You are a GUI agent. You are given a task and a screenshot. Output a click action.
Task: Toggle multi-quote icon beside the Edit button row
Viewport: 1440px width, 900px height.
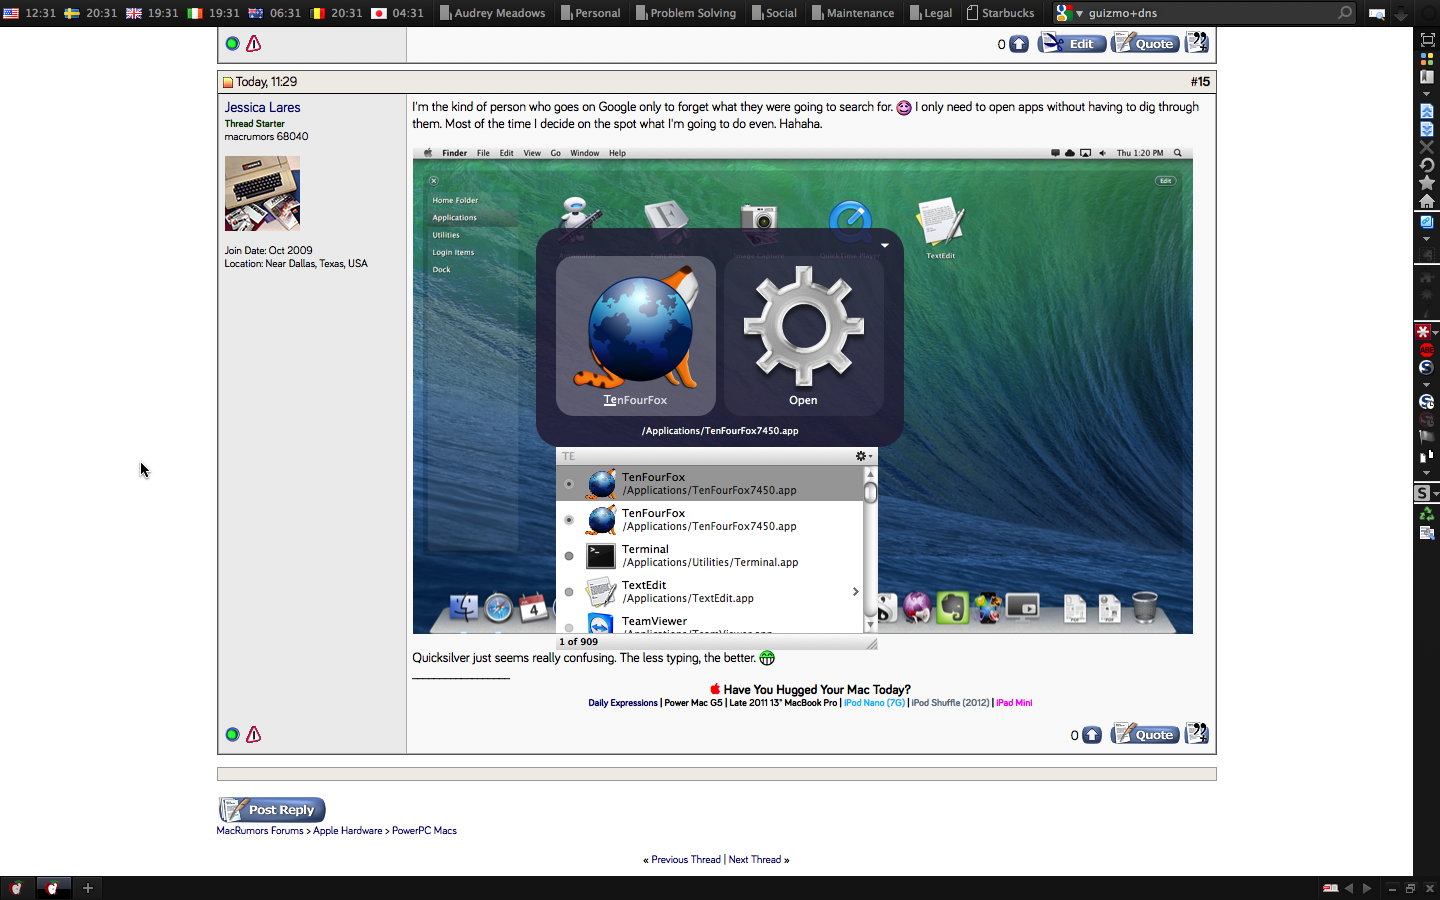pos(1197,43)
